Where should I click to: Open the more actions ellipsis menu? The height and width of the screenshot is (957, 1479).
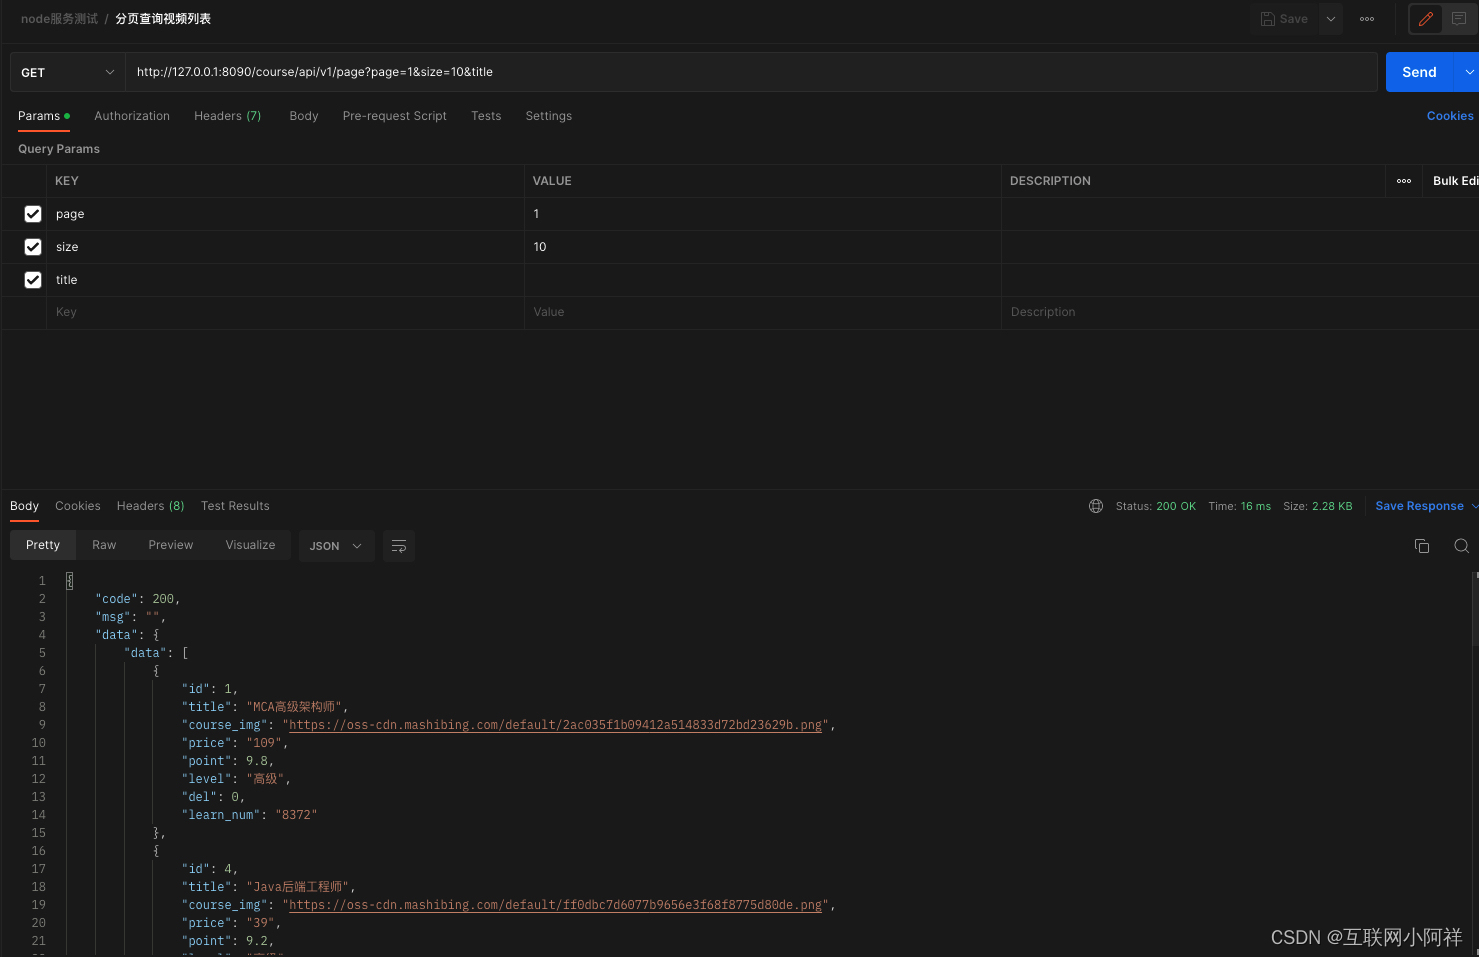(1367, 19)
